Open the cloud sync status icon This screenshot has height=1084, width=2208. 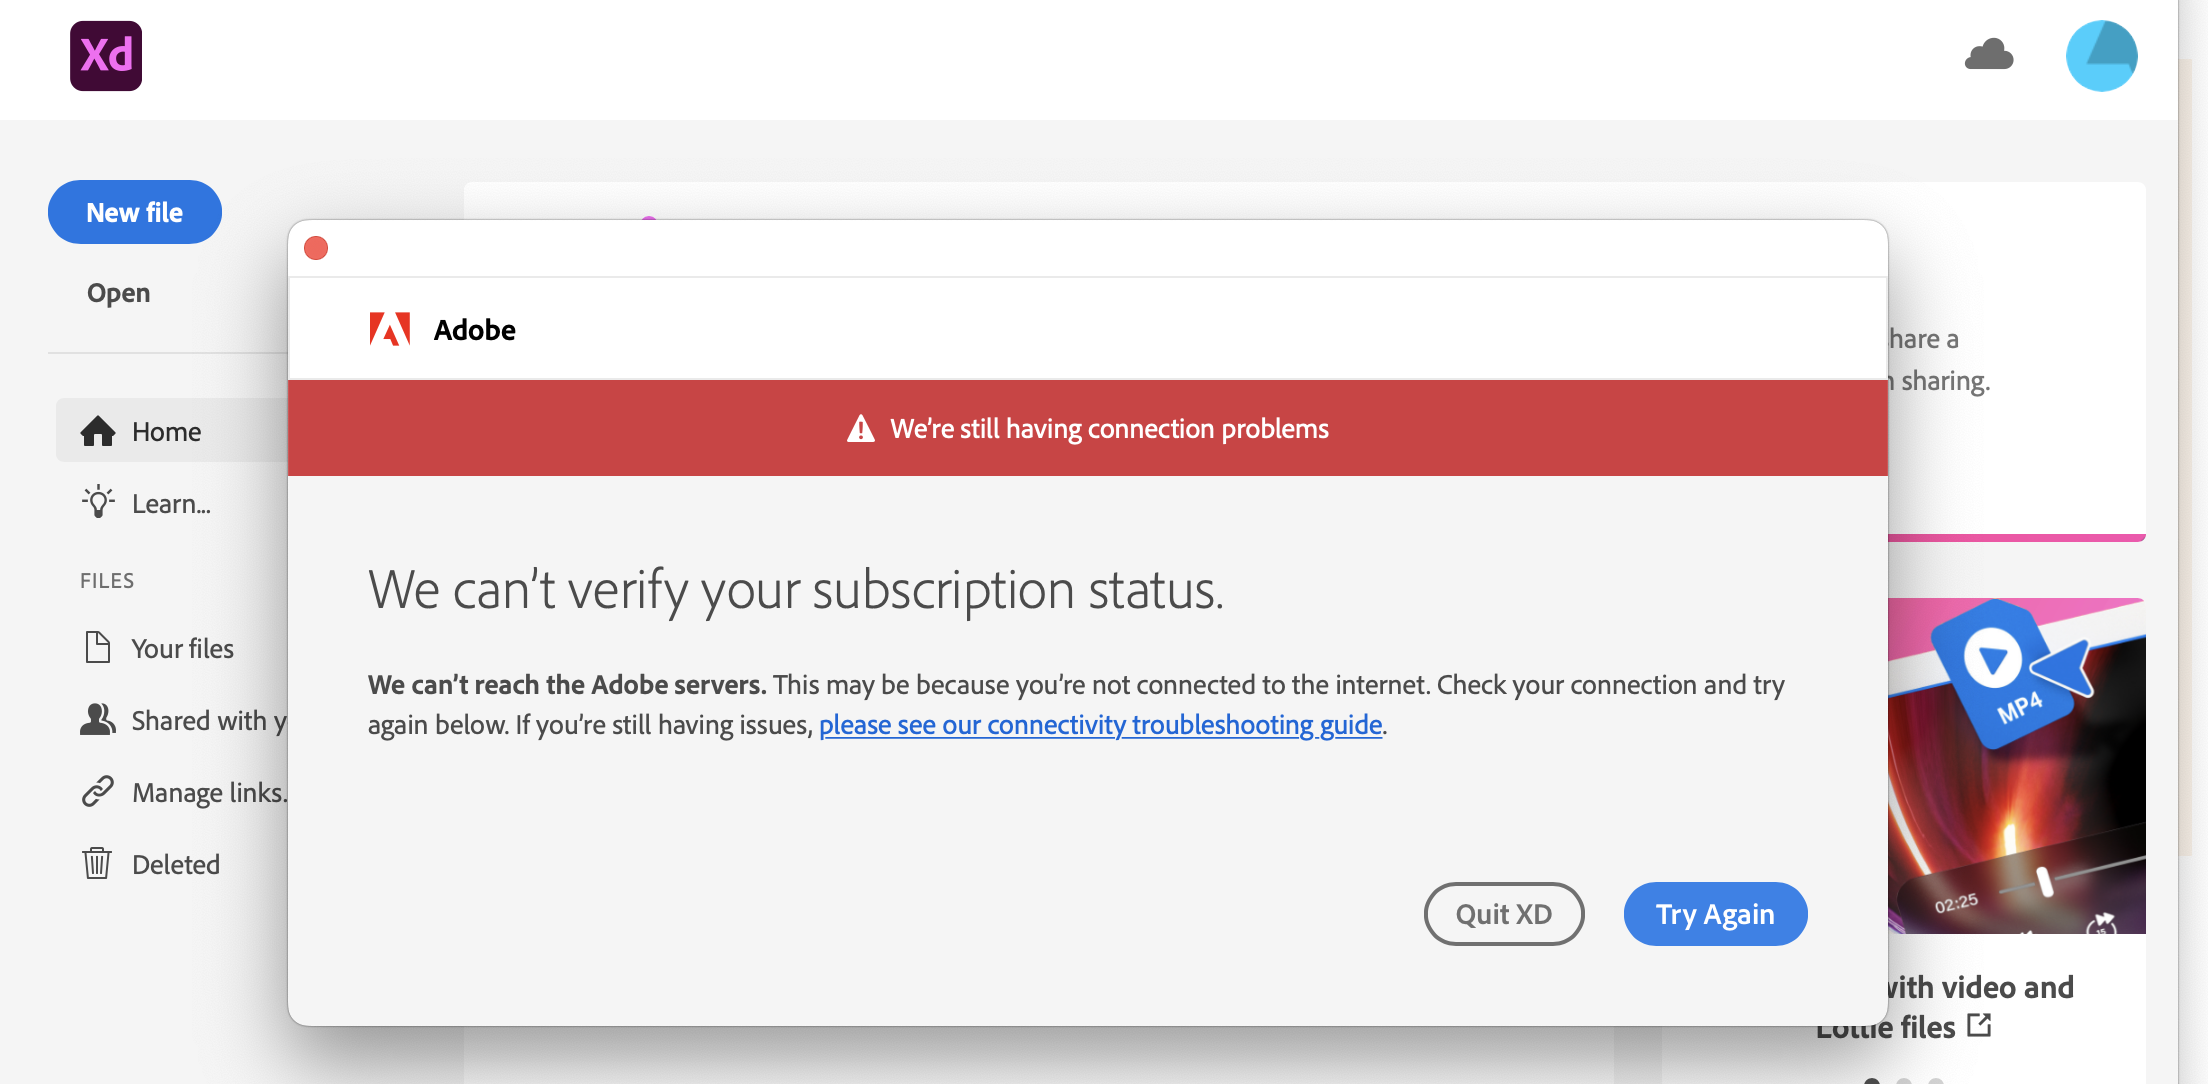coord(1989,55)
